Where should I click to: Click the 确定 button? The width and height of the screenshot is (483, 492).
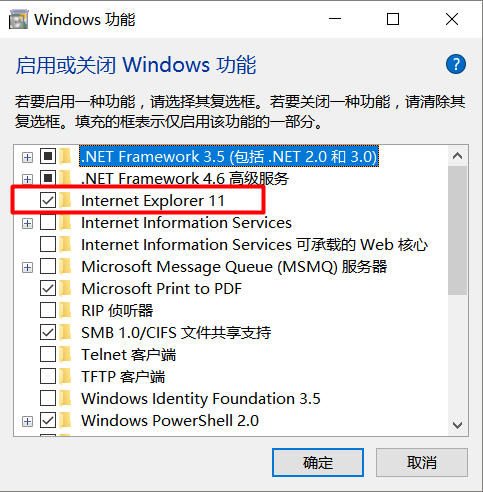tap(318, 463)
